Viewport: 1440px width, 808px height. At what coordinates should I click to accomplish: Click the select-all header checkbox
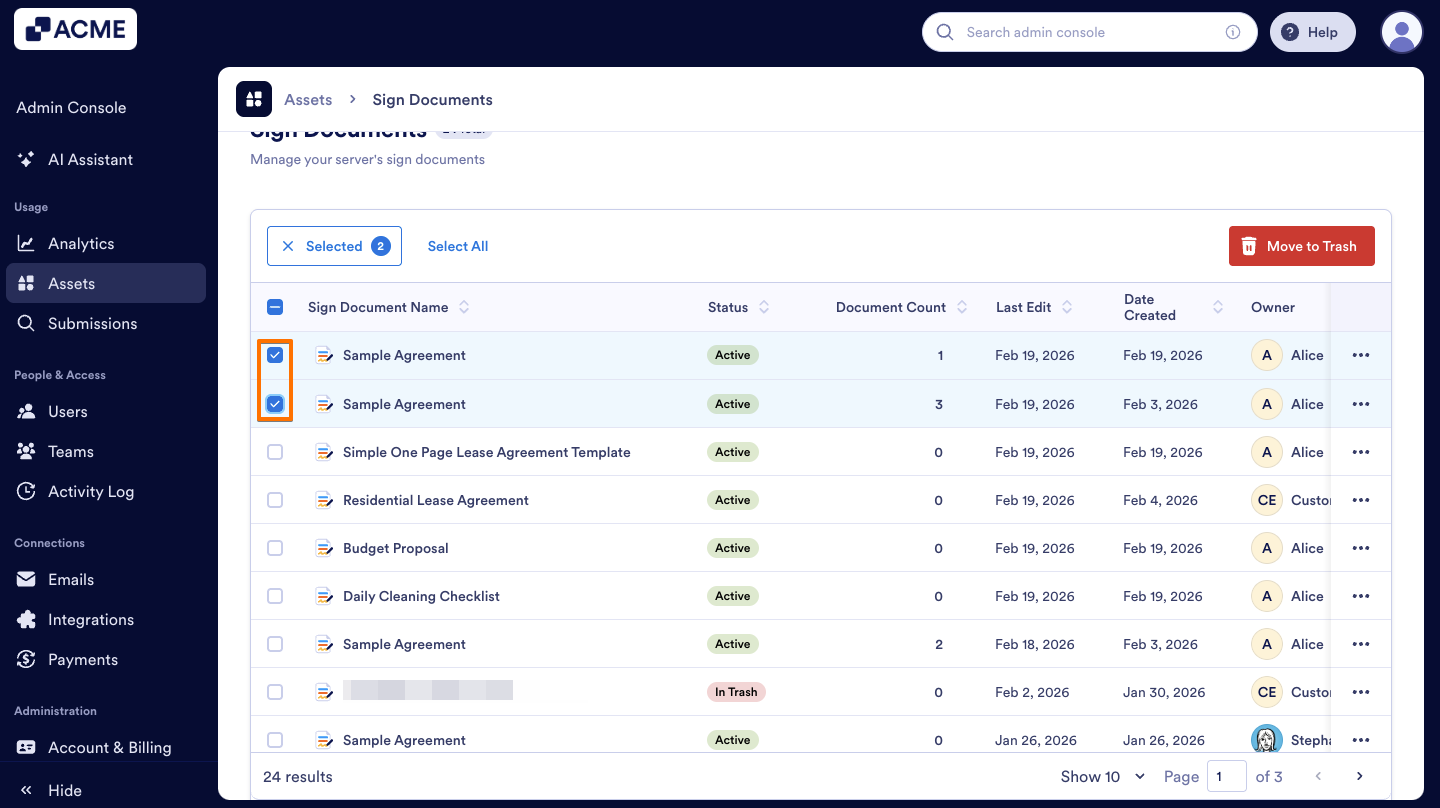pos(275,306)
